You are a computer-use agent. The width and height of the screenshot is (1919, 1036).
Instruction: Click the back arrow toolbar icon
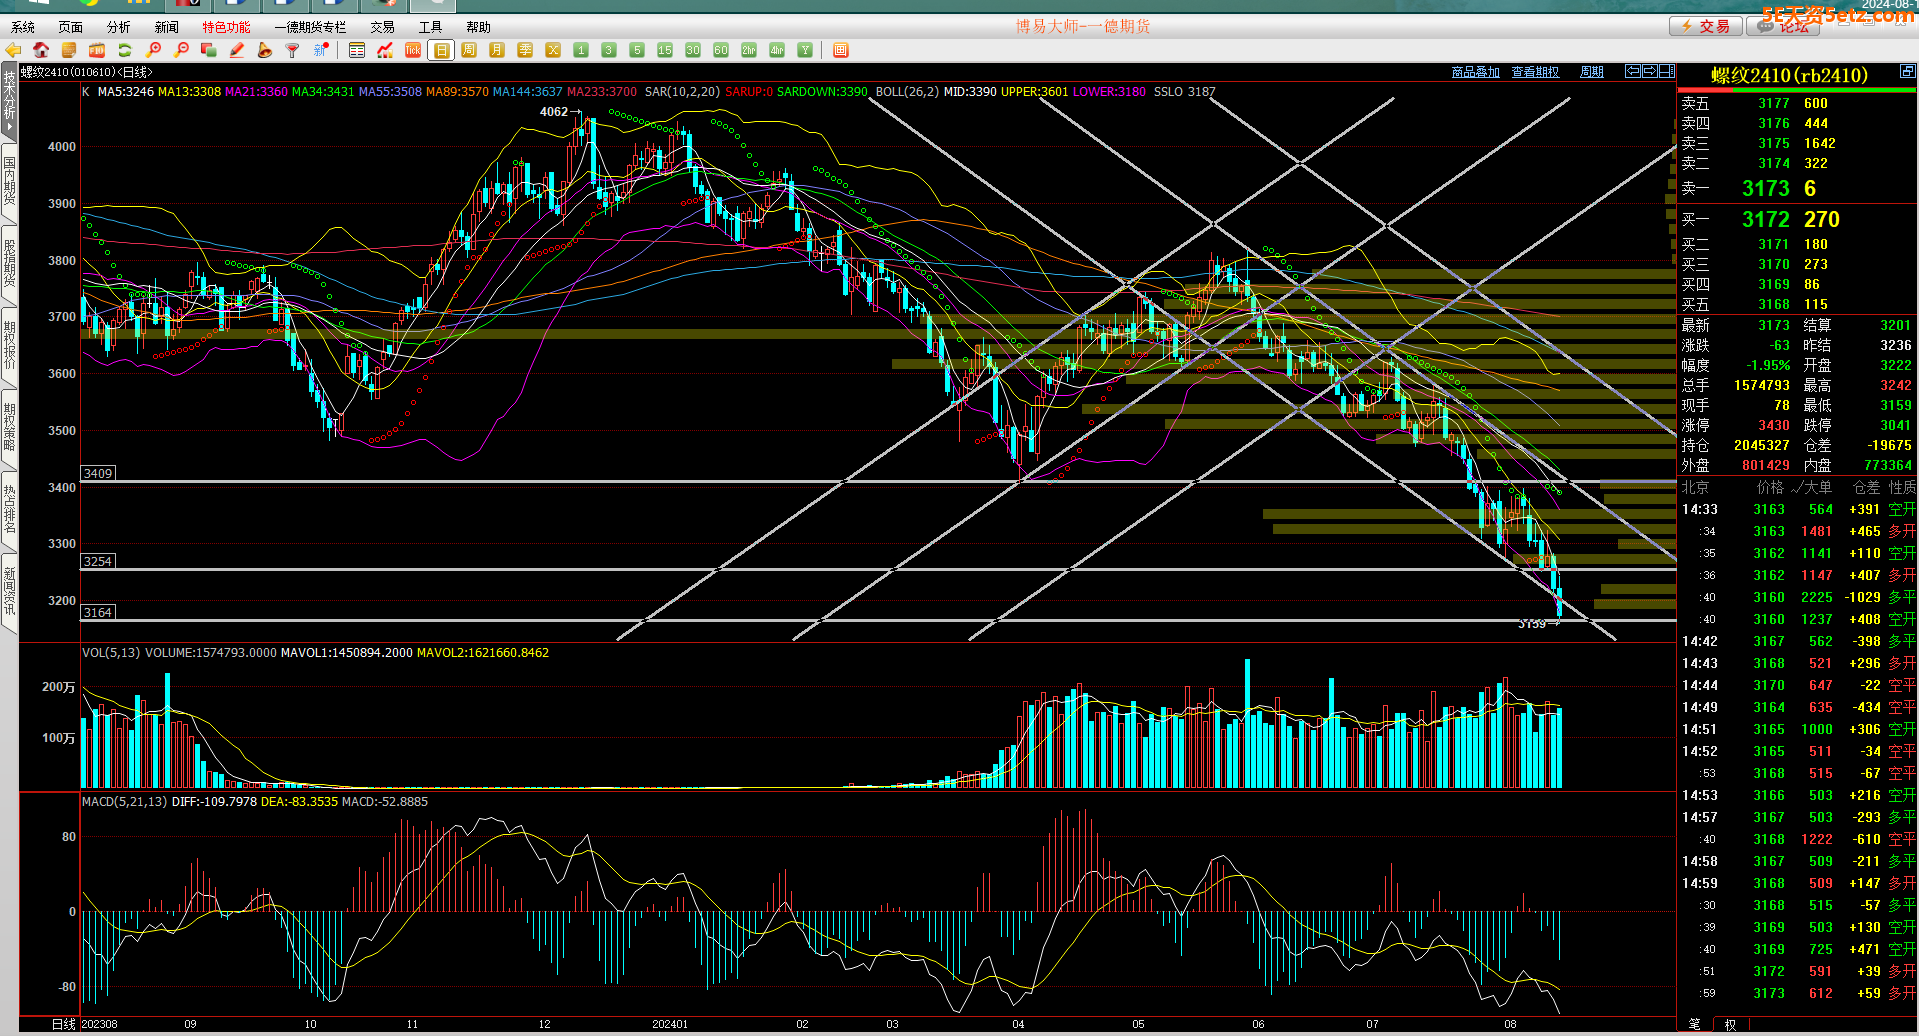coord(13,50)
